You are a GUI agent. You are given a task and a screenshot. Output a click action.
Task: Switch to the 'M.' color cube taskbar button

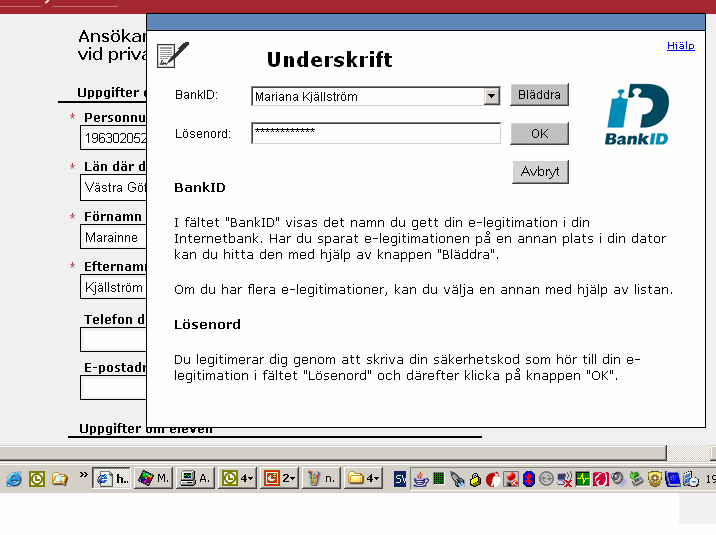(153, 478)
